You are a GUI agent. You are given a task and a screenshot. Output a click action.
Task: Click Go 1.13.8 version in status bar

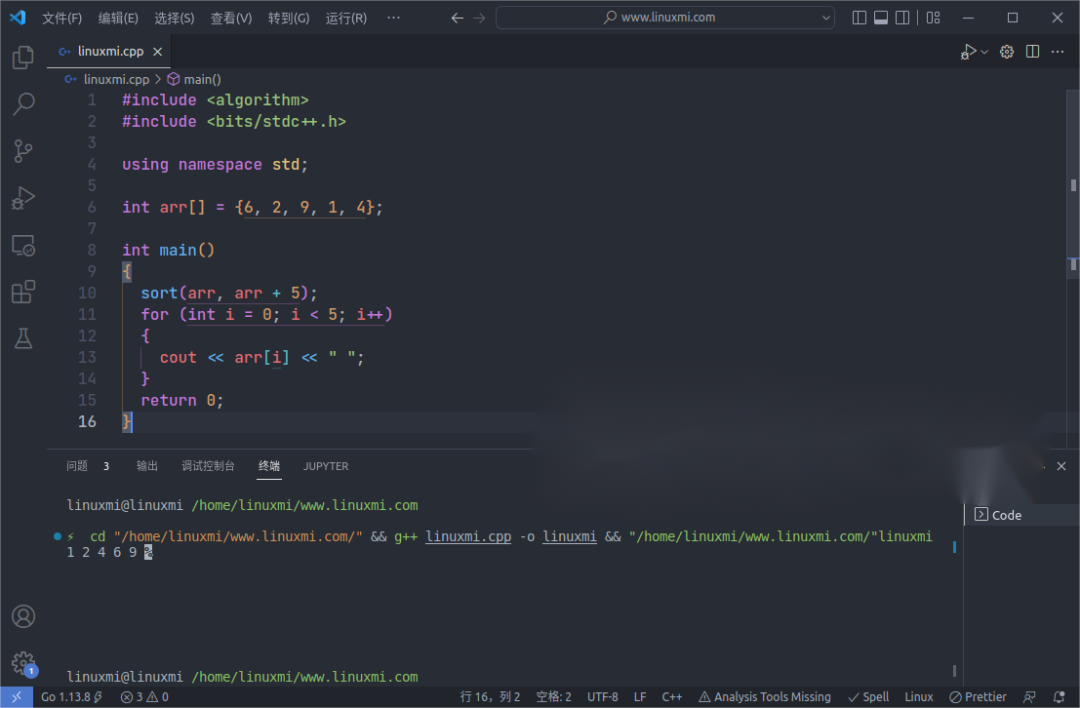[x=72, y=697]
